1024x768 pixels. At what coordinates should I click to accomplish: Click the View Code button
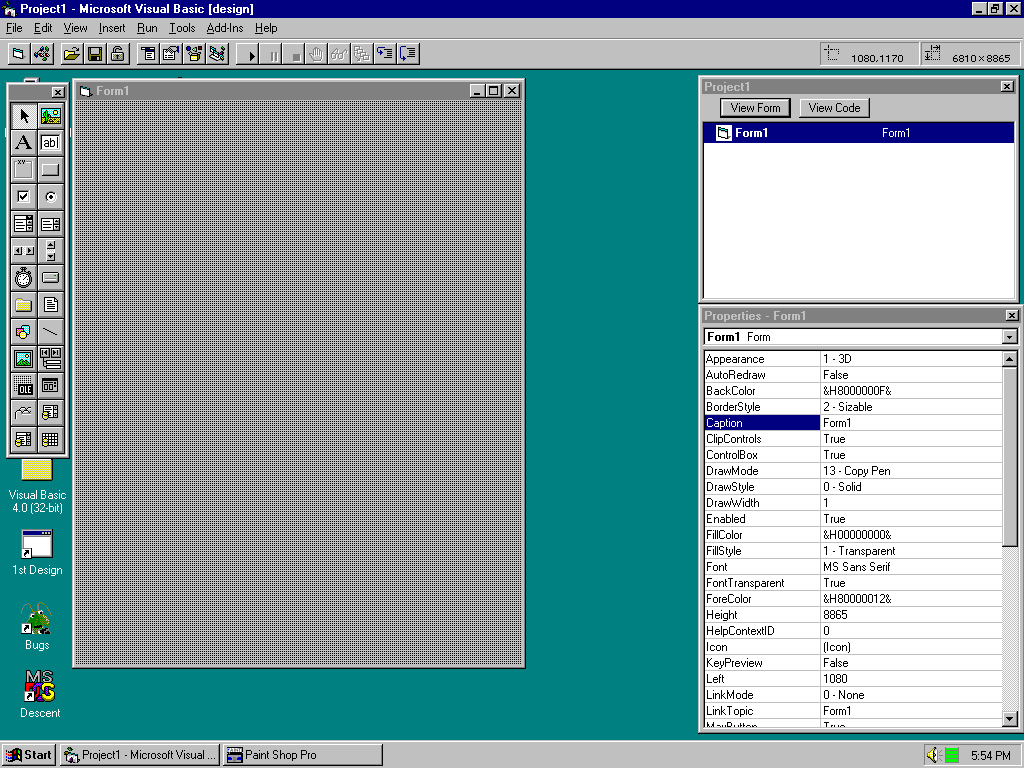[834, 108]
